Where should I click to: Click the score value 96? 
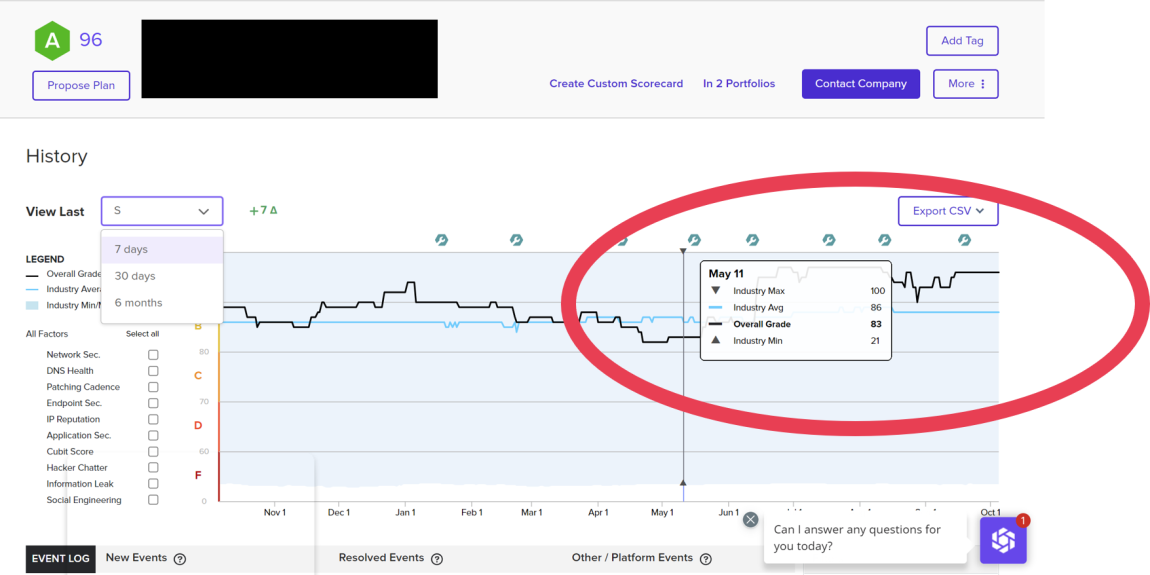[91, 40]
